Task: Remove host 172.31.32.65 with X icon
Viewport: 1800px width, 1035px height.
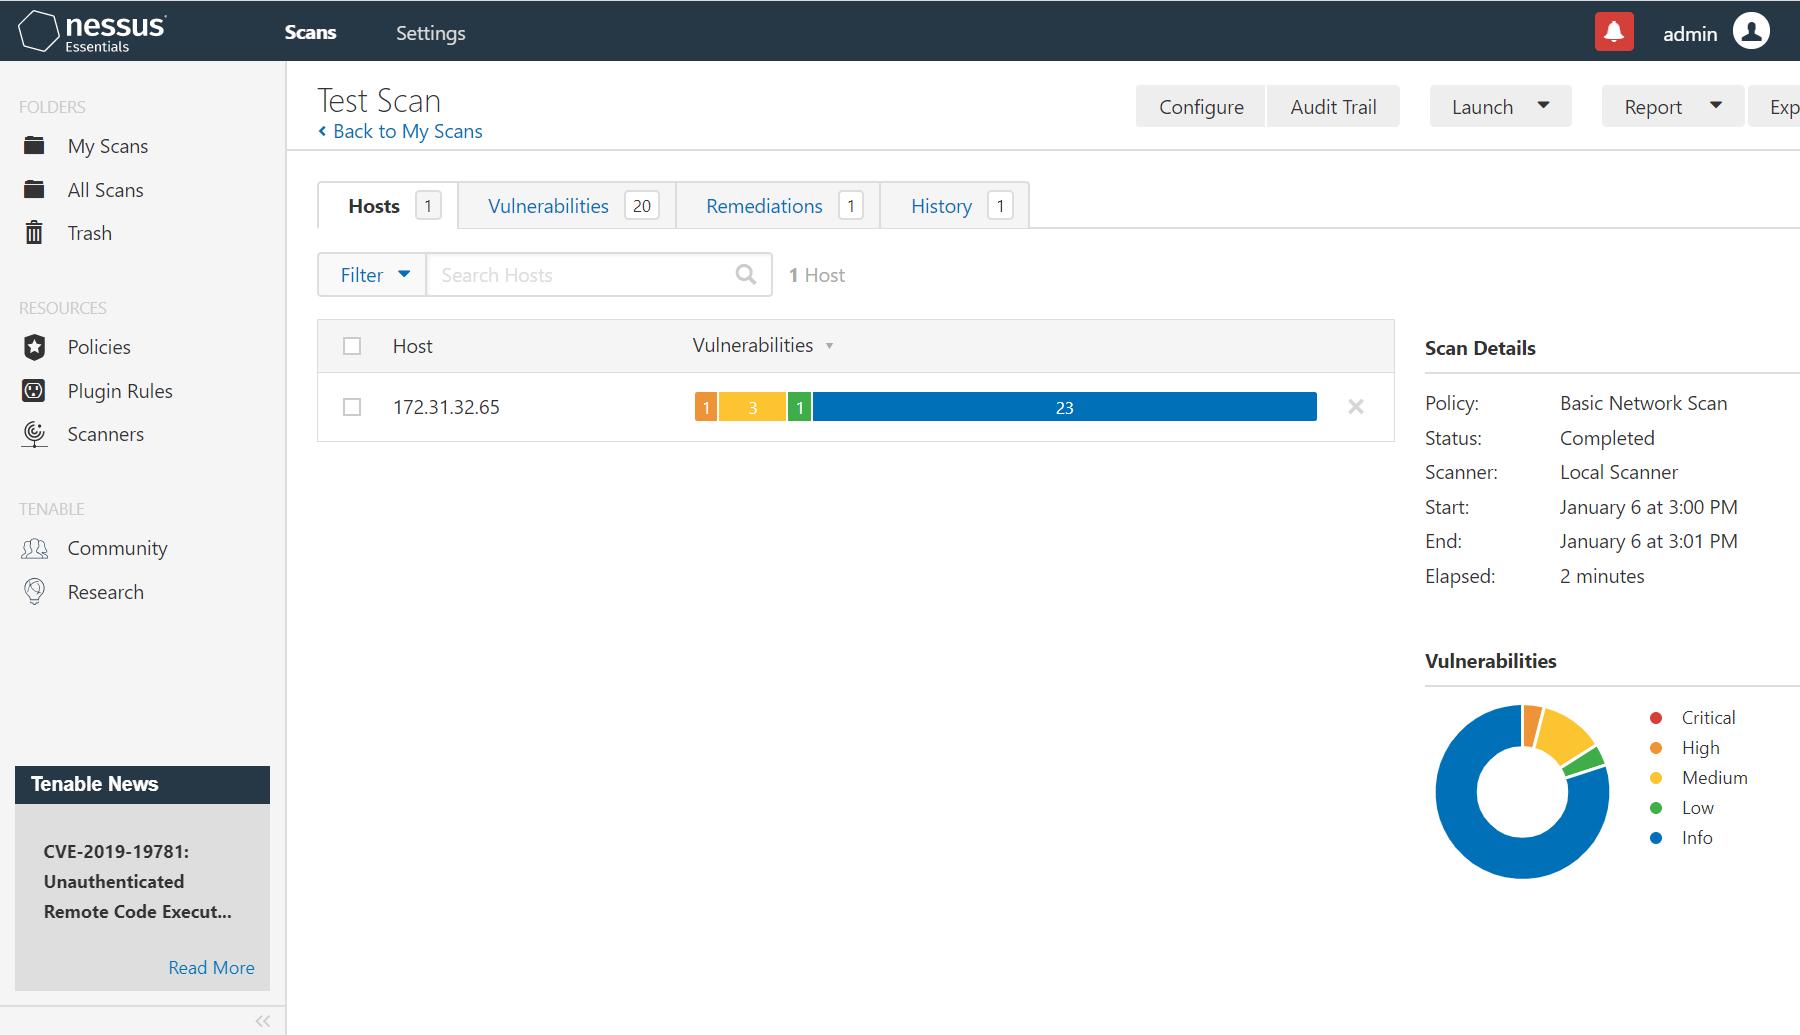Action: (x=1356, y=407)
